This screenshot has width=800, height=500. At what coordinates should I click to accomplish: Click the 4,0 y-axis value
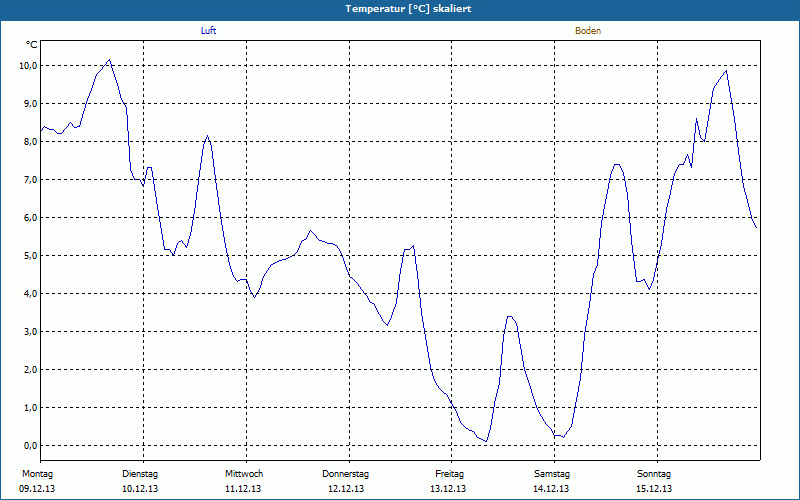[31, 293]
